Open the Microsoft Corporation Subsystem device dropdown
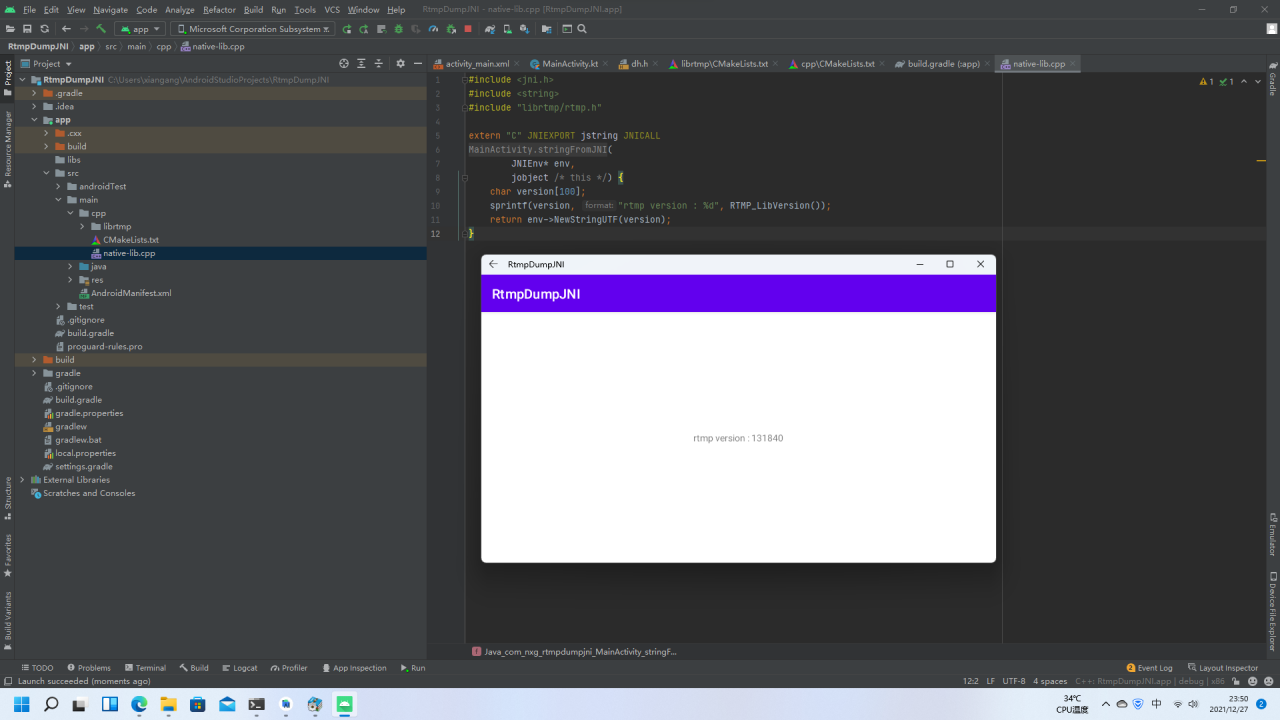1280x720 pixels. [253, 29]
